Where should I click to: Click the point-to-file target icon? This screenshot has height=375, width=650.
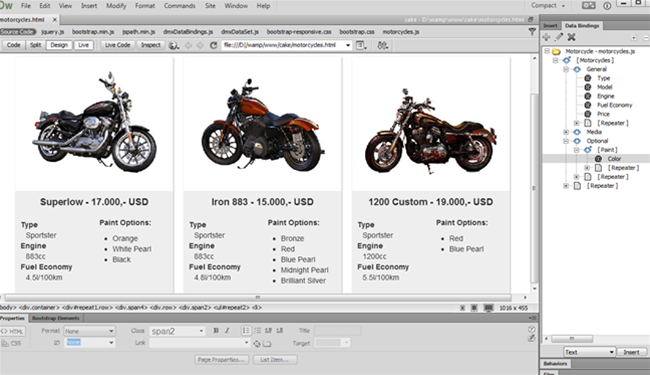click(x=257, y=343)
